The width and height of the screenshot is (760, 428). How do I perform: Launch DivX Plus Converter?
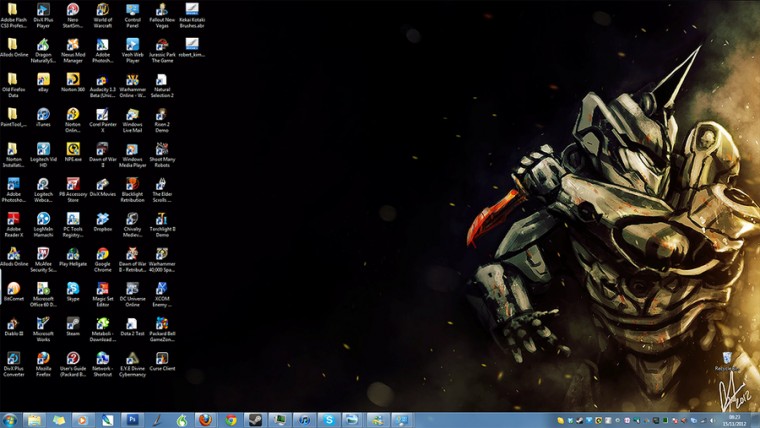coord(14,365)
